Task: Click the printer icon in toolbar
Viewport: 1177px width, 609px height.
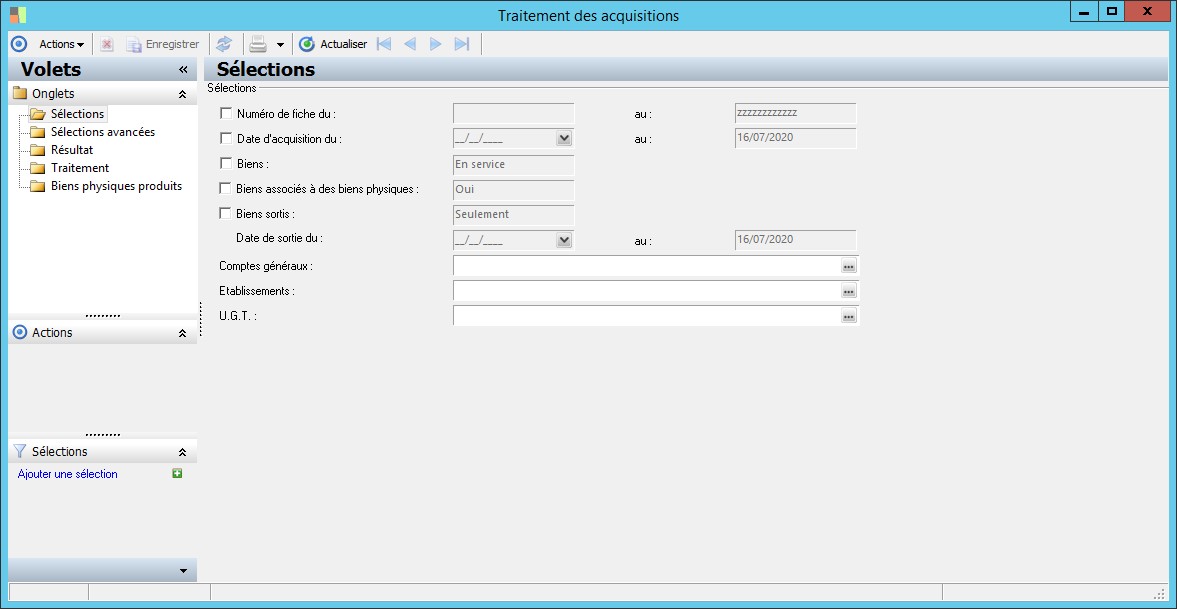Action: (x=258, y=44)
